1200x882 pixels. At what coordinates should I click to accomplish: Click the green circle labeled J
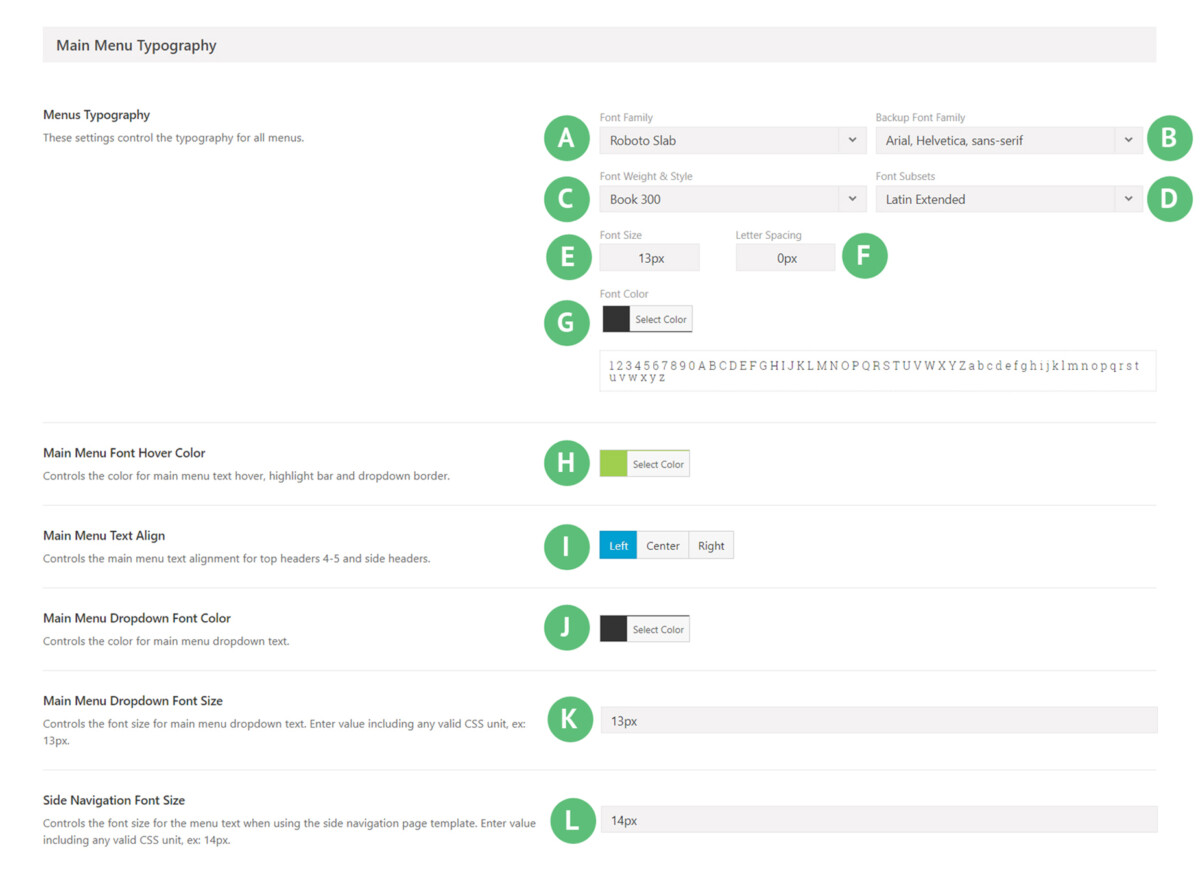point(566,627)
